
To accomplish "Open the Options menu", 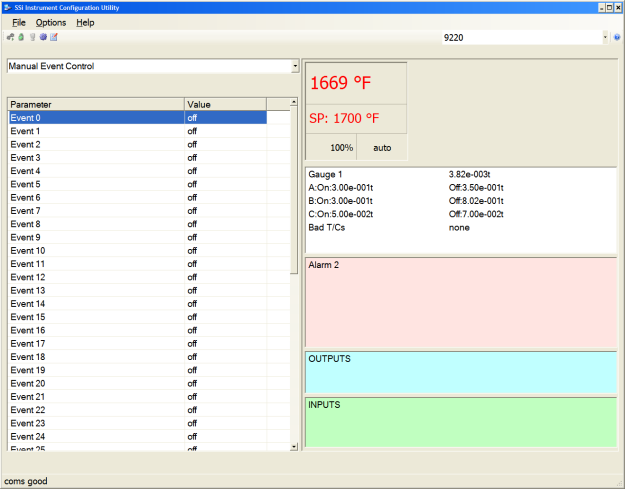I will (x=50, y=22).
